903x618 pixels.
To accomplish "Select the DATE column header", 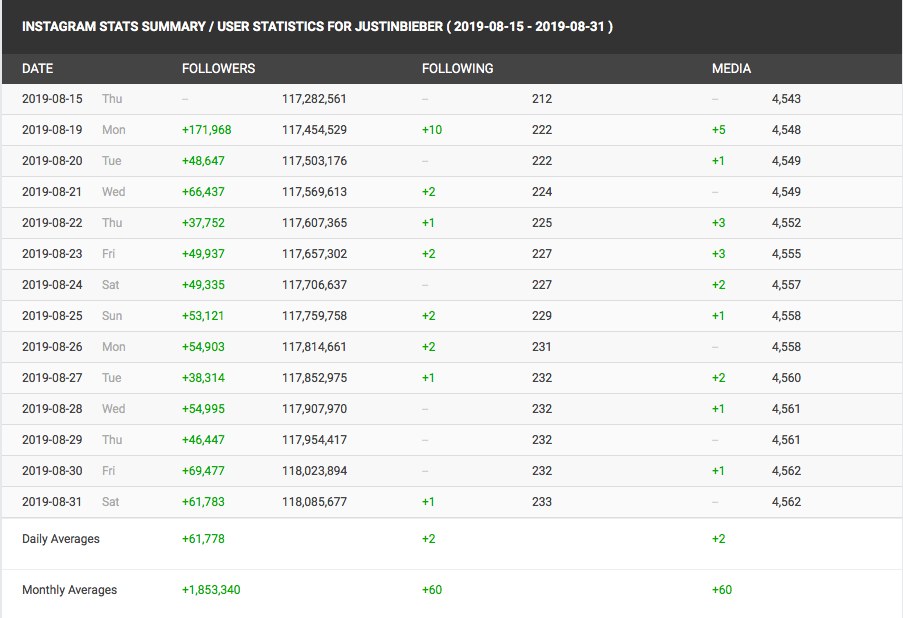I will click(37, 69).
